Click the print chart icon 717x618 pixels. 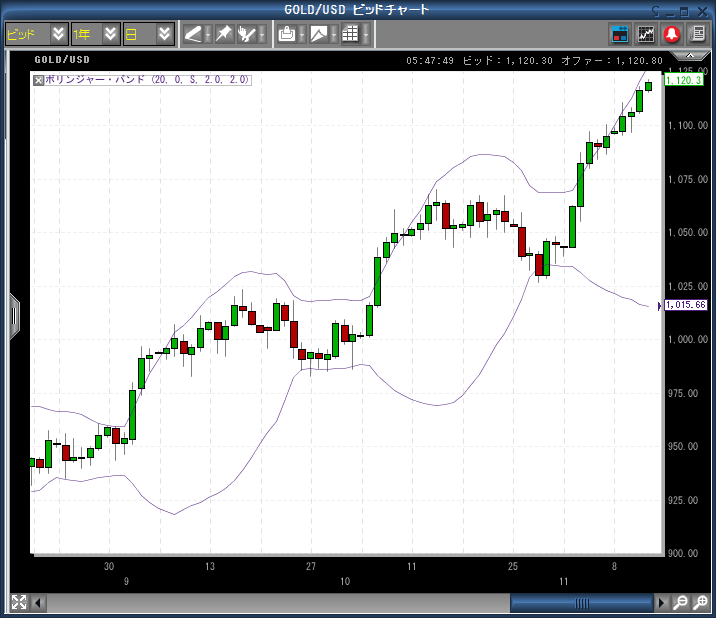[x=287, y=34]
